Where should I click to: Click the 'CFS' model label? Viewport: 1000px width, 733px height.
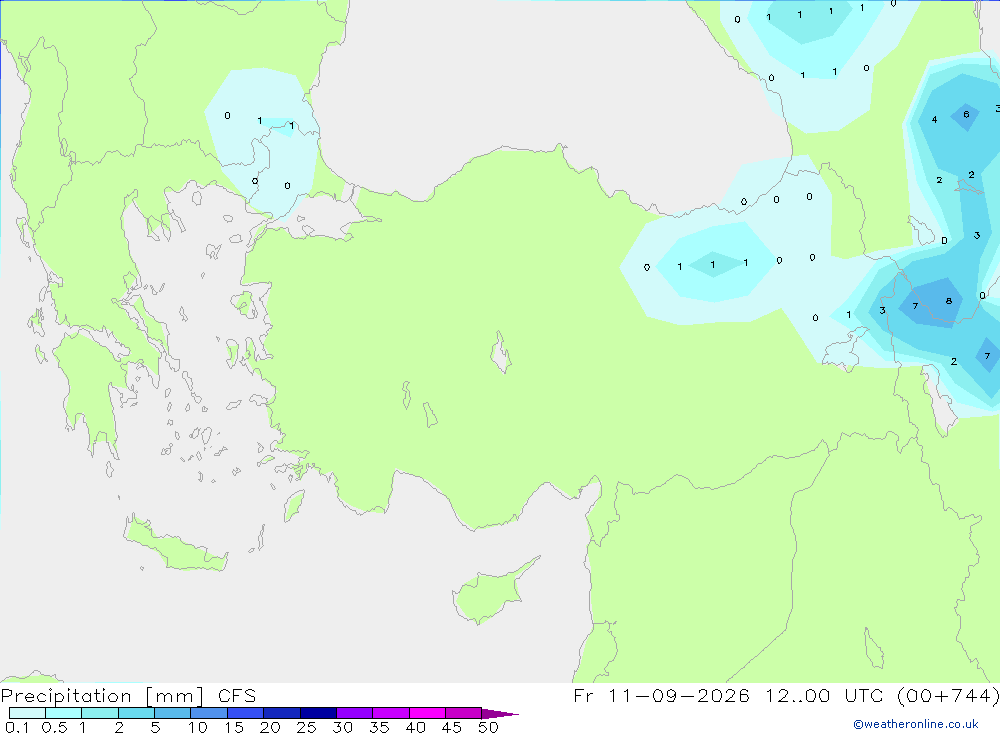pos(237,696)
